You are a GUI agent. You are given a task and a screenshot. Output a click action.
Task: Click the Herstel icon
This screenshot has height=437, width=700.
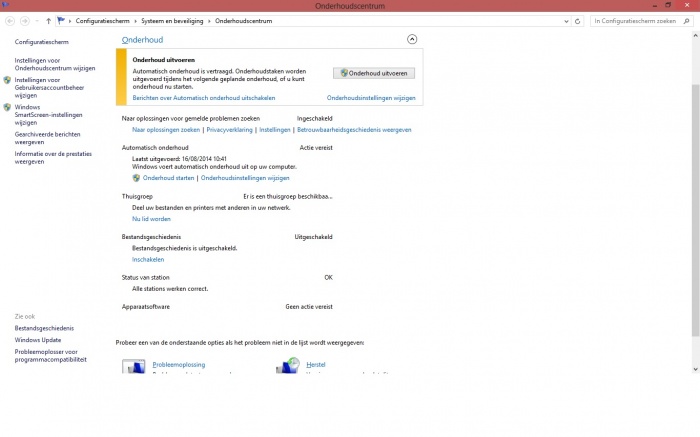[x=288, y=365]
